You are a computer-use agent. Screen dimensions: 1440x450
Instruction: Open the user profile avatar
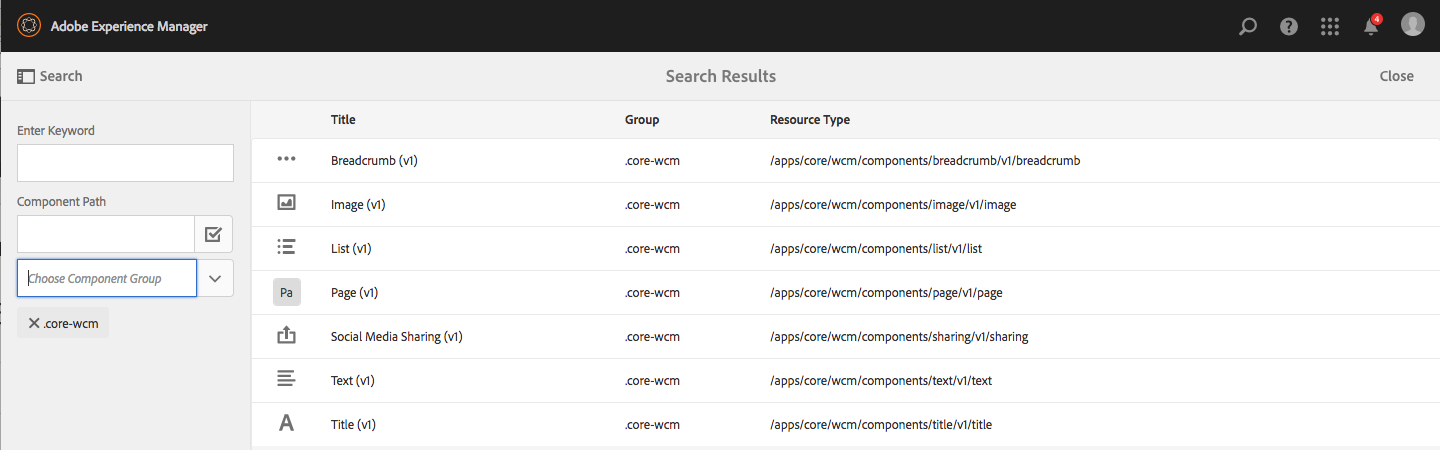click(1412, 25)
